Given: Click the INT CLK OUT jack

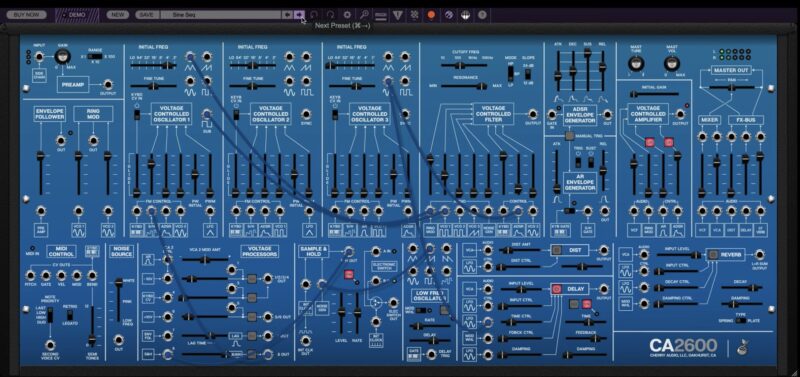Looking at the screenshot, I should click(305, 340).
